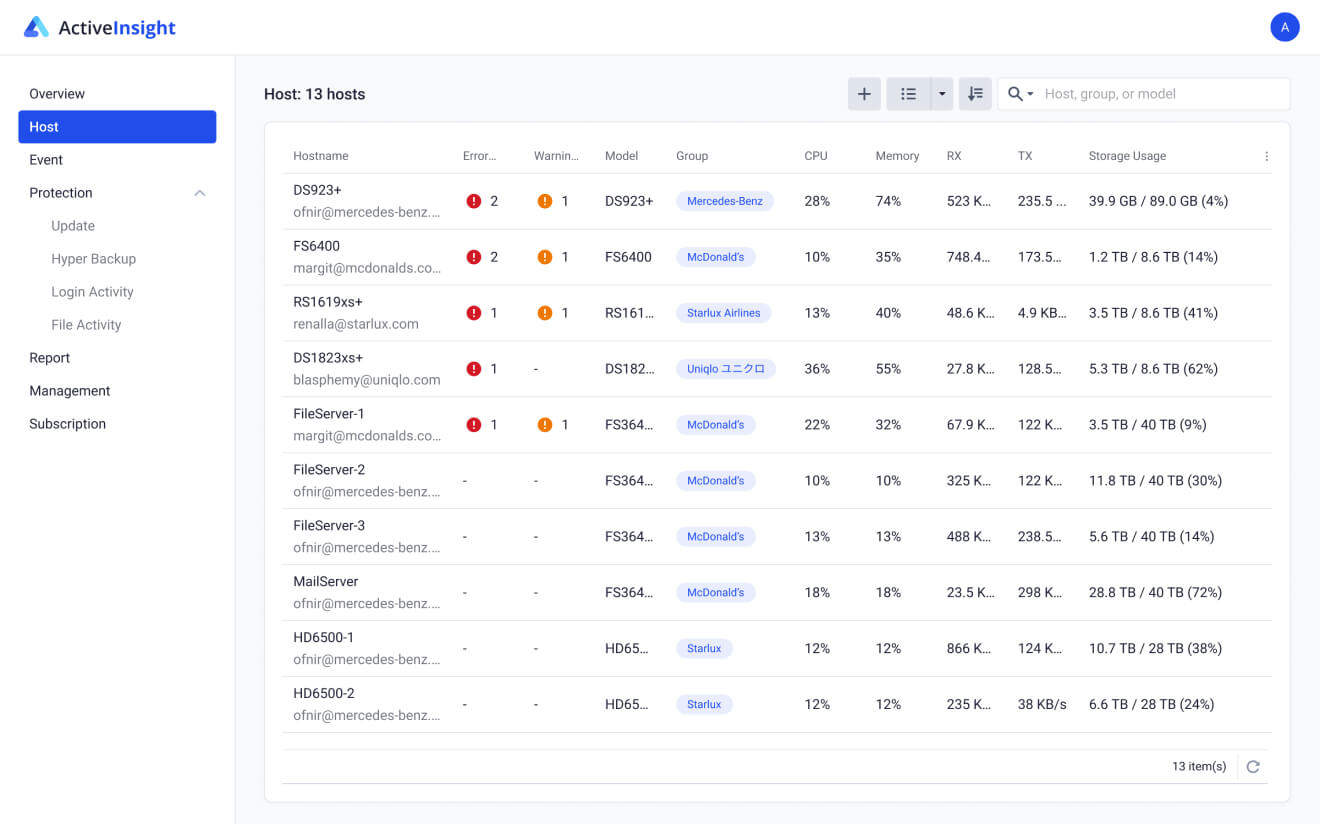
Task: Open the user avatar menu
Action: click(x=1284, y=27)
